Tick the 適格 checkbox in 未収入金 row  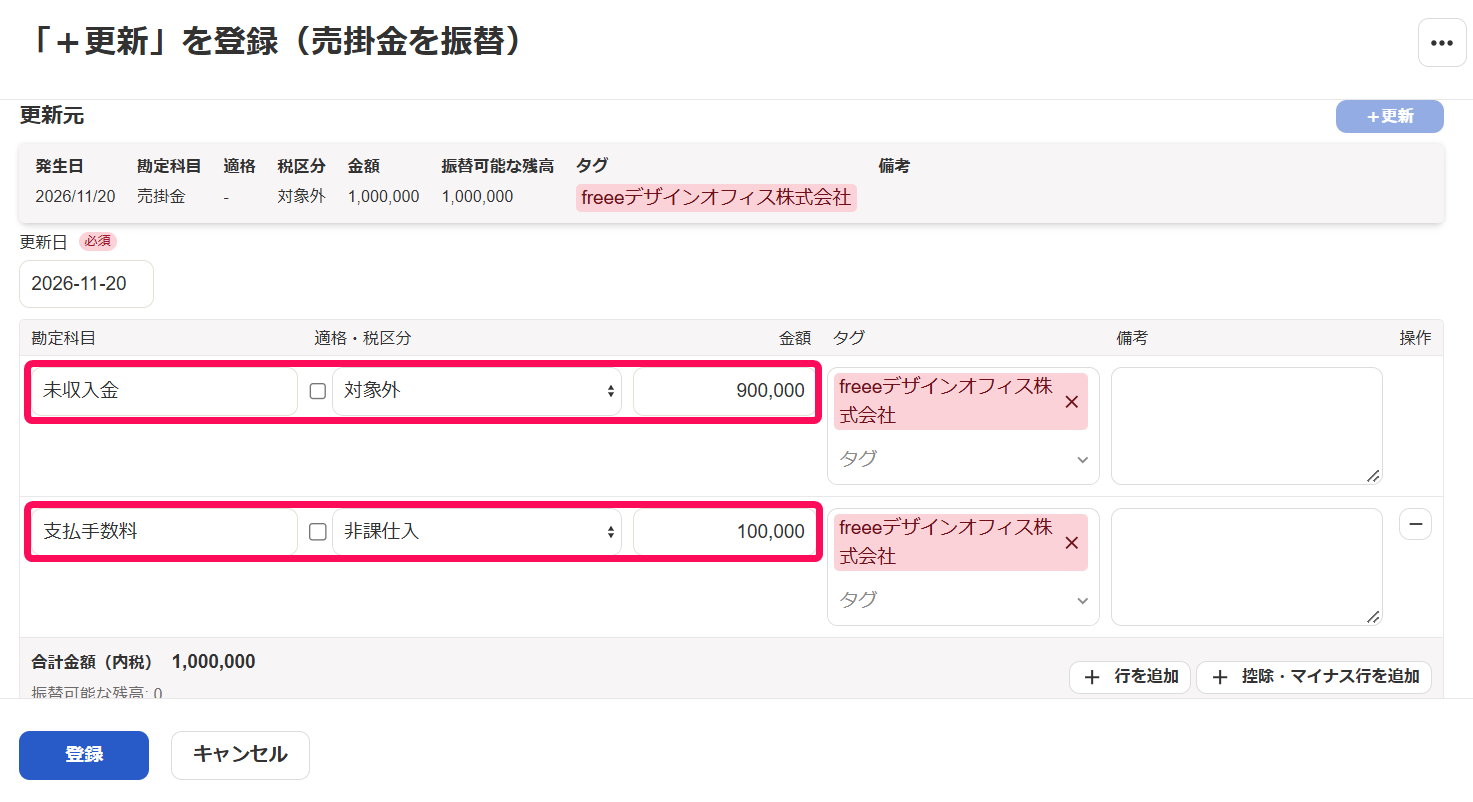point(318,392)
